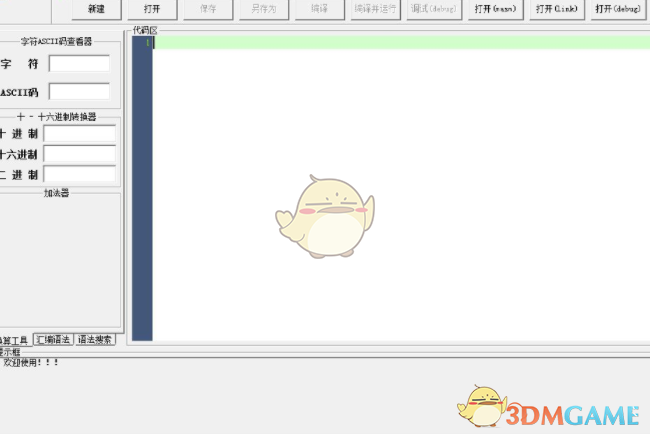This screenshot has width=650, height=434.
Task: Click the 新建 button
Action: click(x=97, y=9)
